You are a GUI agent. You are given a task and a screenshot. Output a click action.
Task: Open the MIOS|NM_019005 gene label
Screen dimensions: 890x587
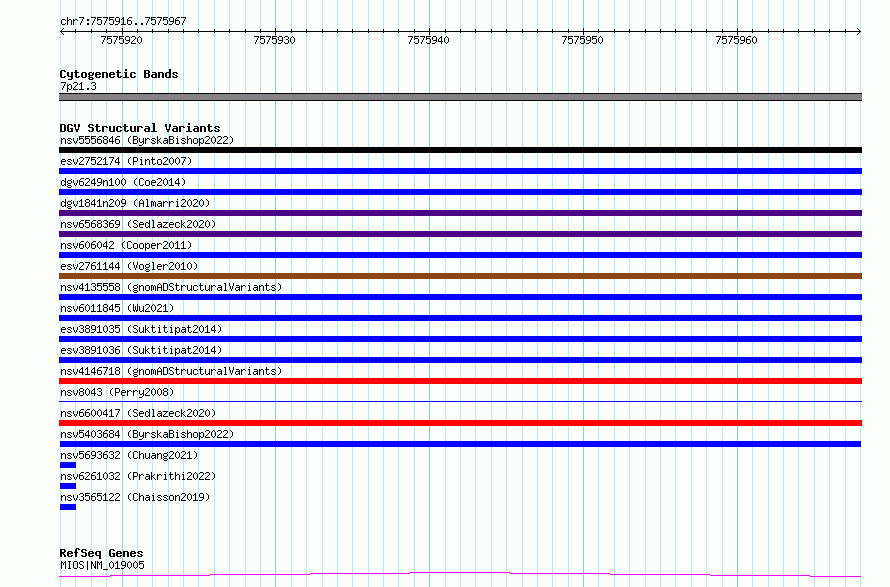[102, 565]
